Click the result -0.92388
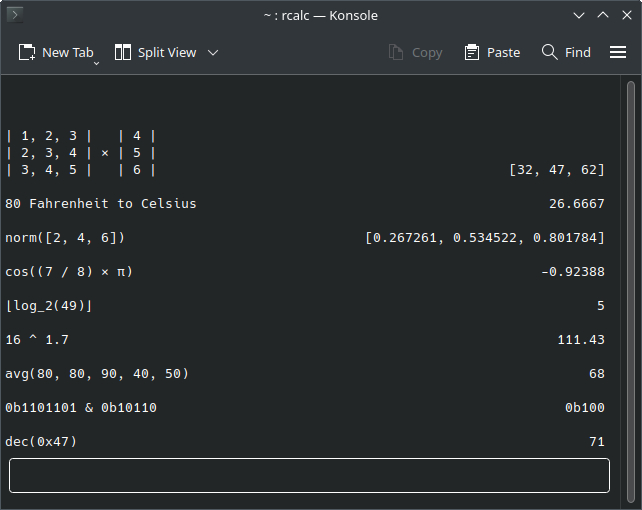 click(x=573, y=272)
